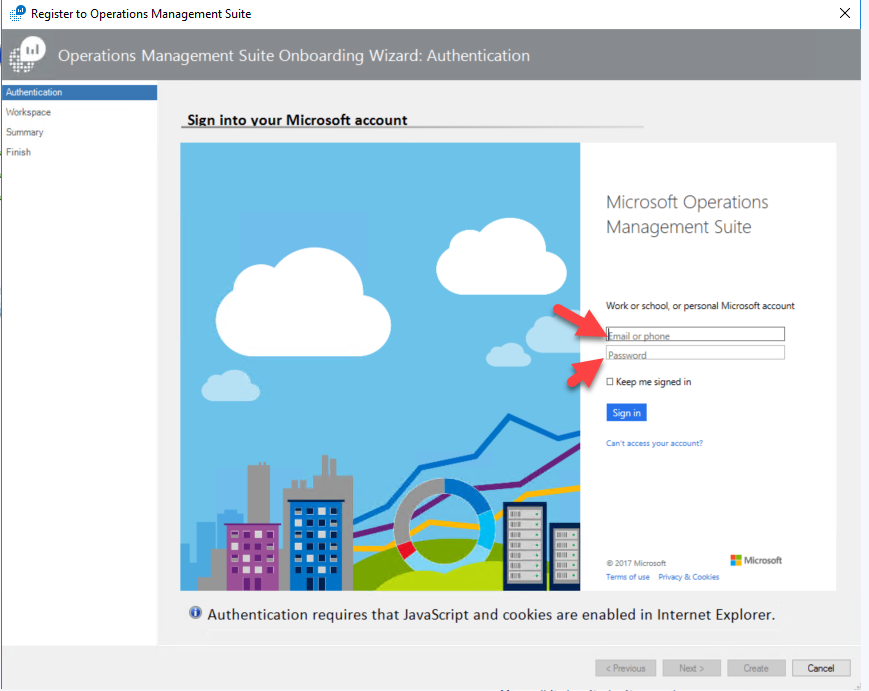The width and height of the screenshot is (869, 691).
Task: Select Summary step in sidebar
Action: coord(24,132)
